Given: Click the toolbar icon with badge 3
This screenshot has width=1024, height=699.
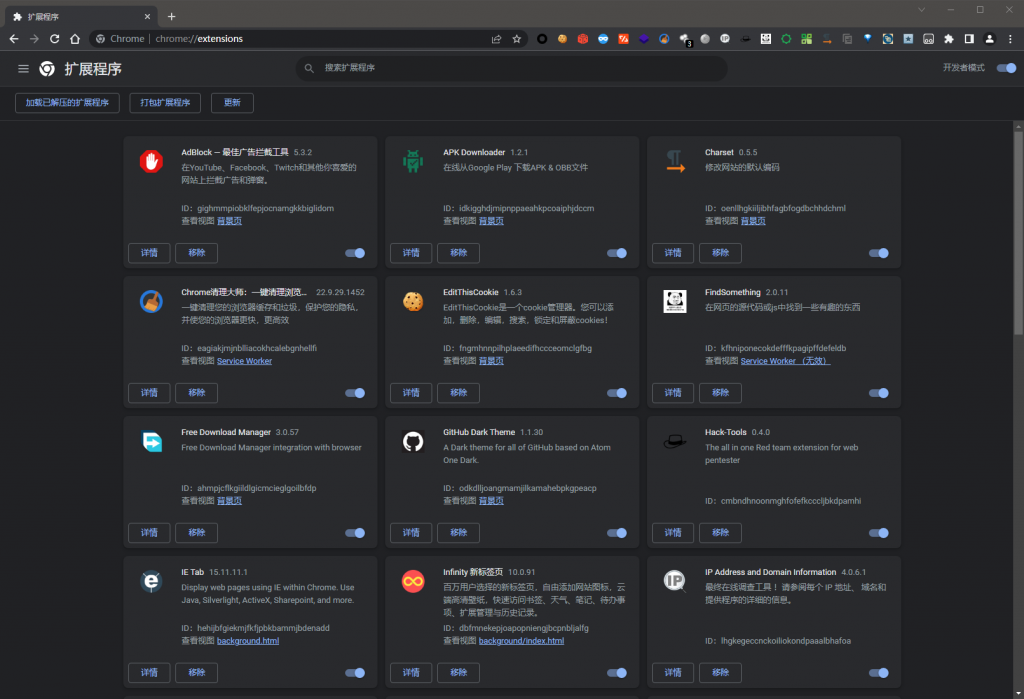Looking at the screenshot, I should (x=685, y=39).
